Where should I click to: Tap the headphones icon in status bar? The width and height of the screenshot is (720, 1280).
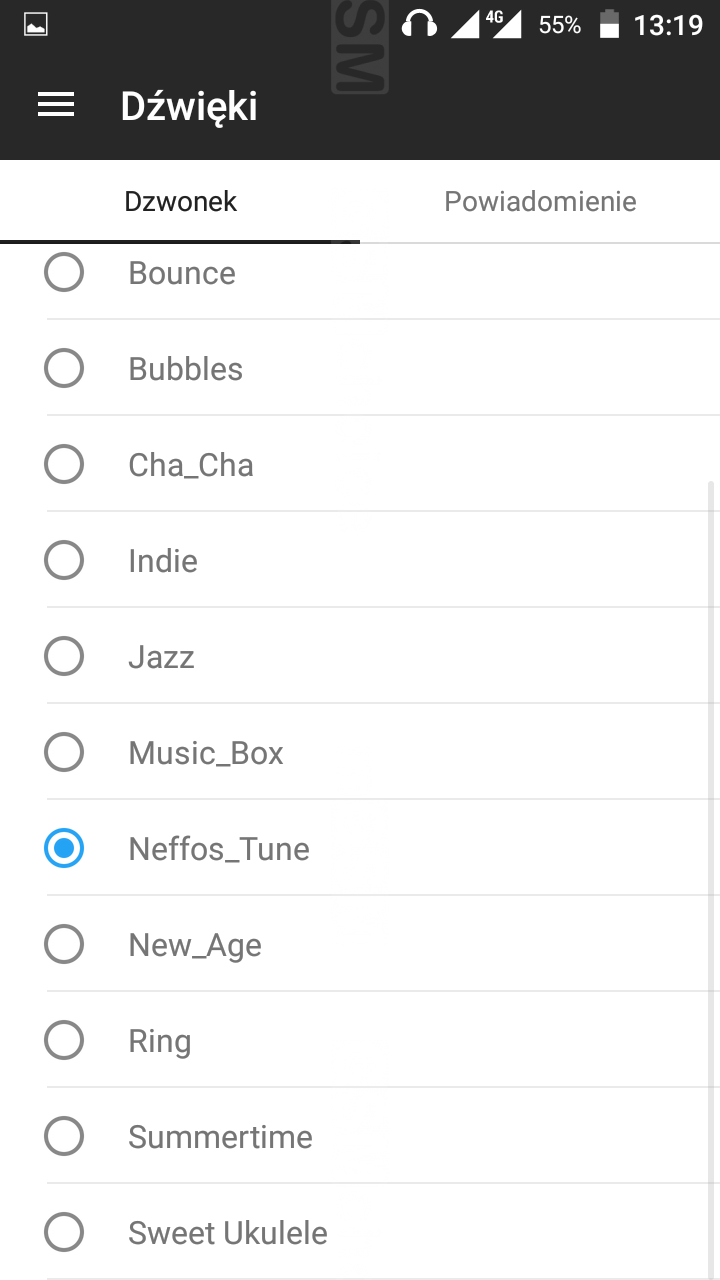click(x=419, y=24)
